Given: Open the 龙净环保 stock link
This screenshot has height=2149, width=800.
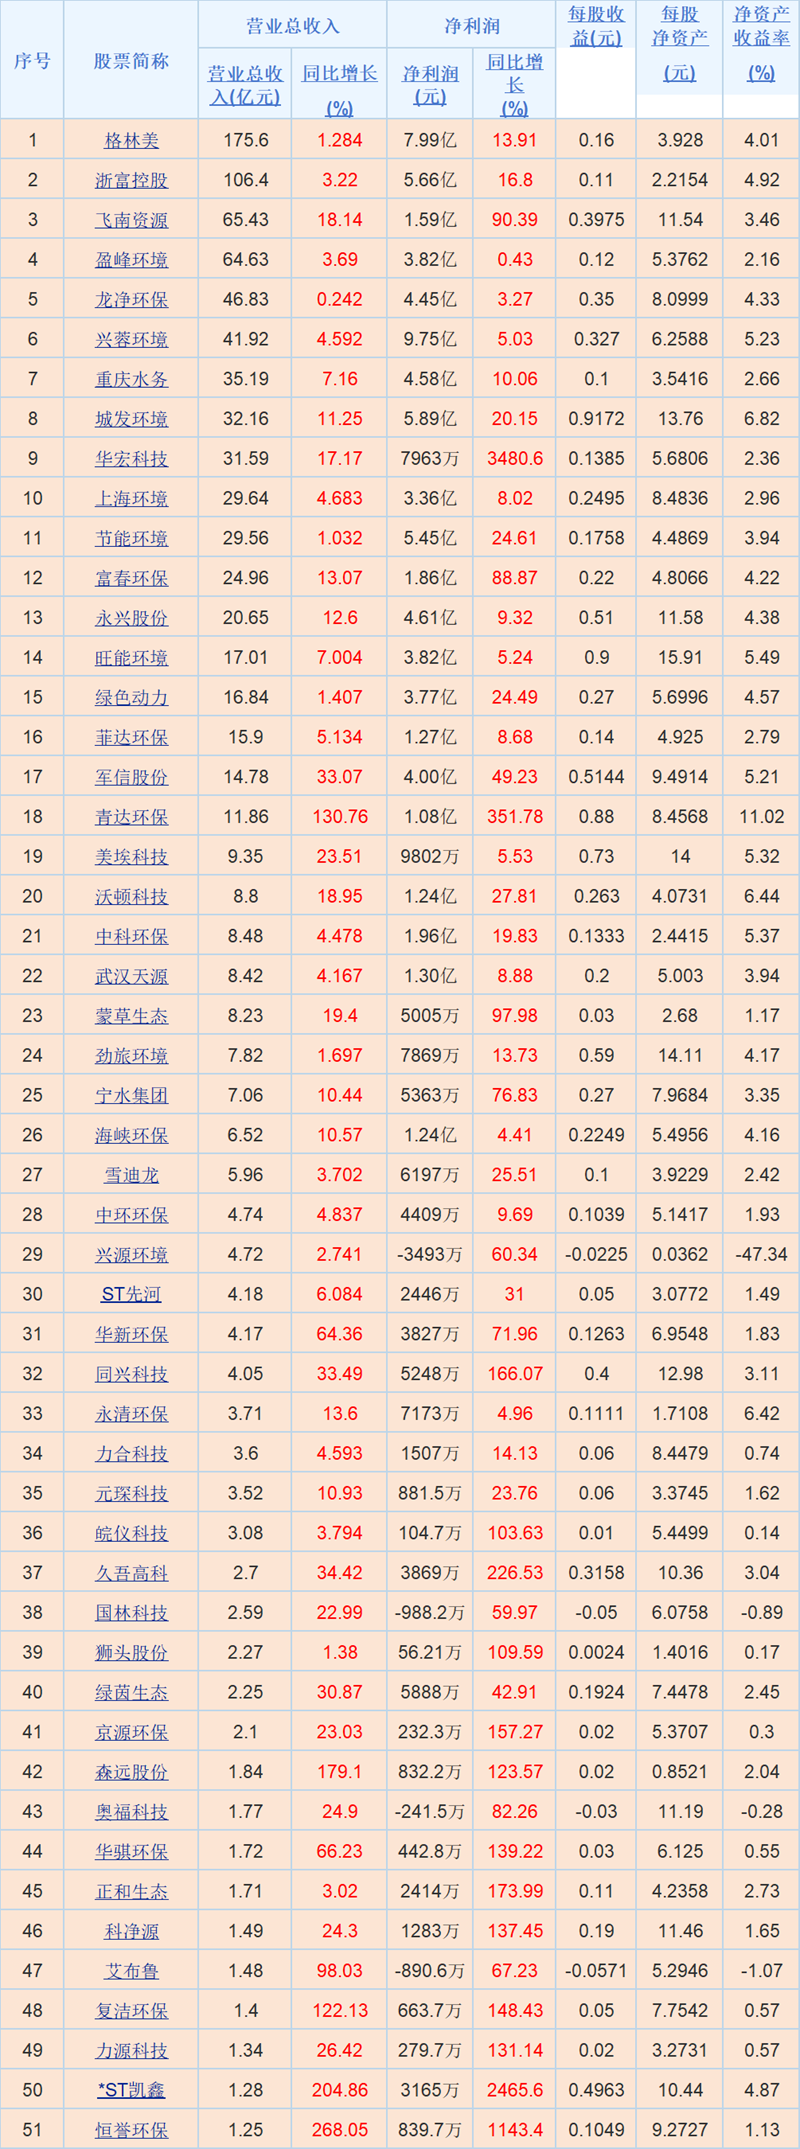Looking at the screenshot, I should click(x=131, y=300).
